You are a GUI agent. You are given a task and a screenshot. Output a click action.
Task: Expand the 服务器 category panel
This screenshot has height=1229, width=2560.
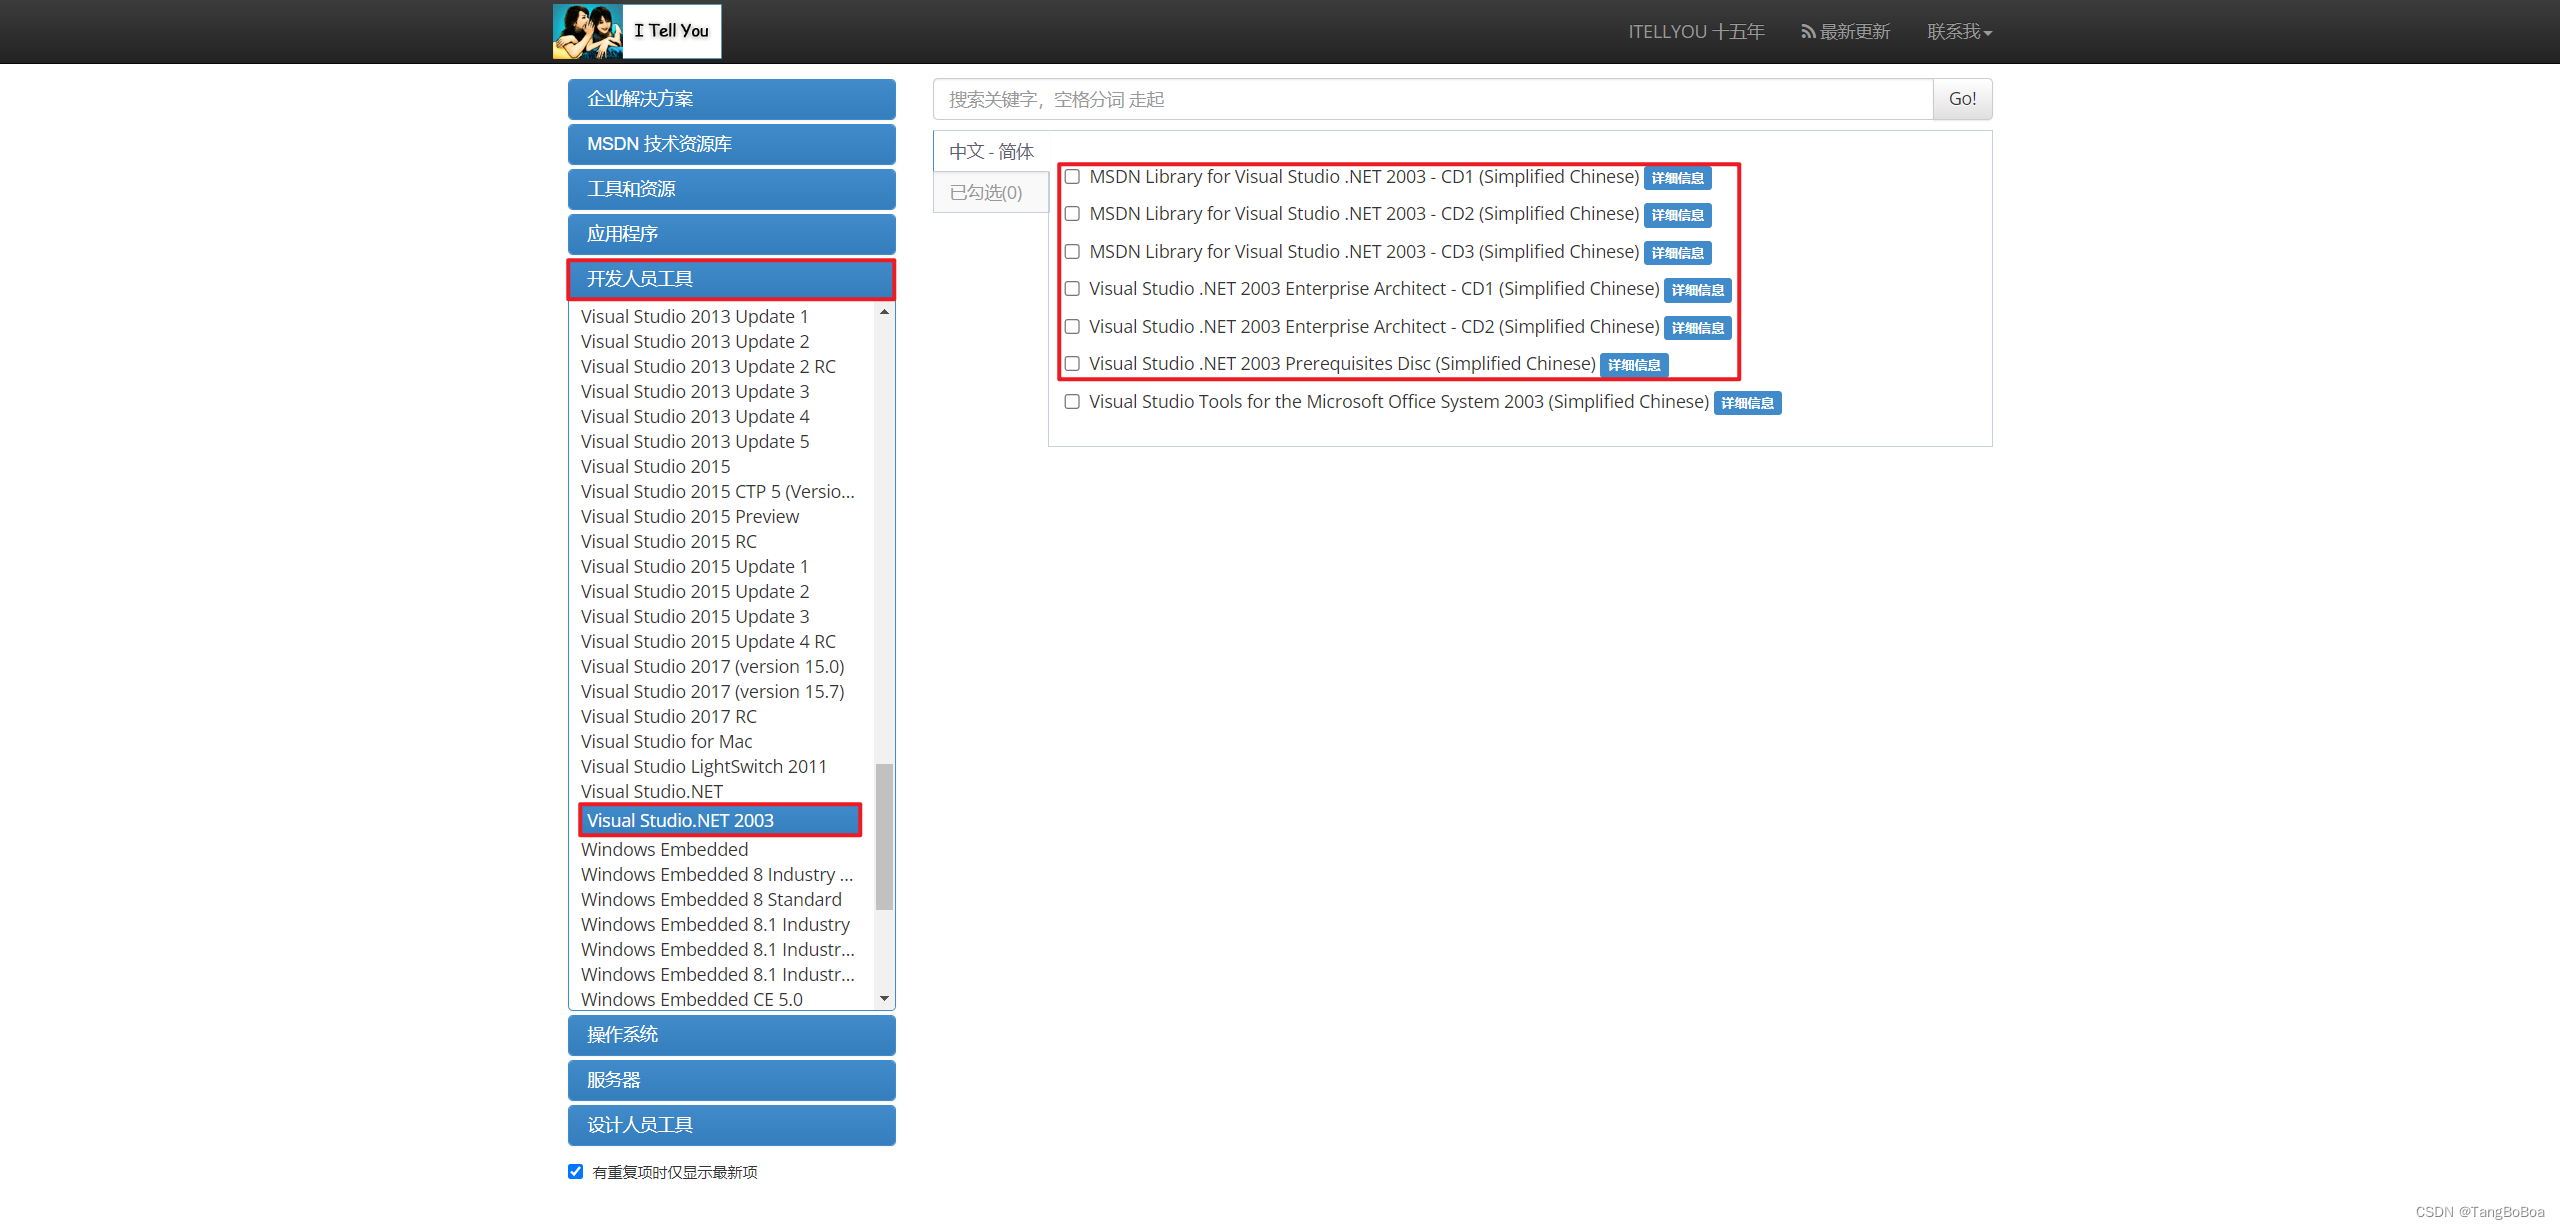click(731, 1080)
